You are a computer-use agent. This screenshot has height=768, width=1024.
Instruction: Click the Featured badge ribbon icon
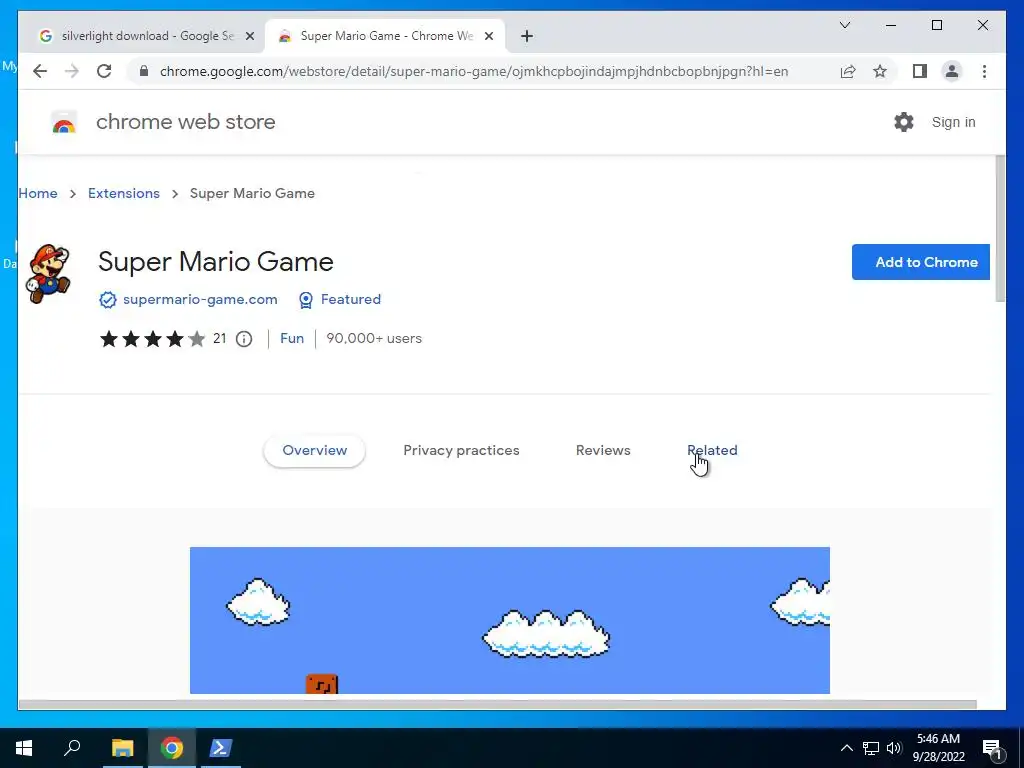(x=306, y=300)
